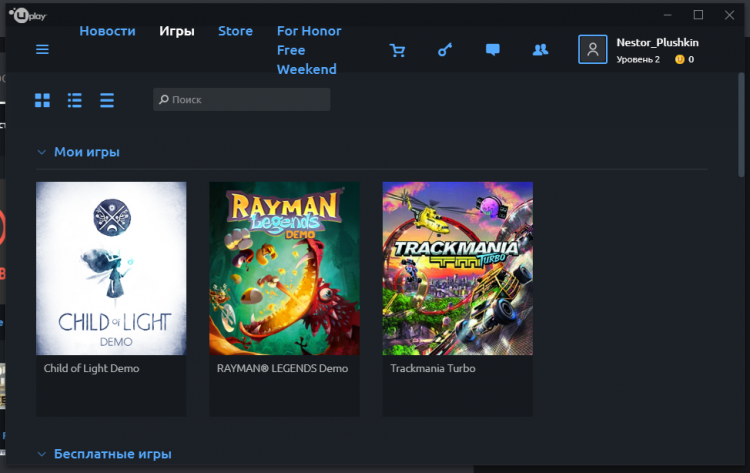Click the Бесплатные игры heading
The width and height of the screenshot is (750, 473).
112,454
